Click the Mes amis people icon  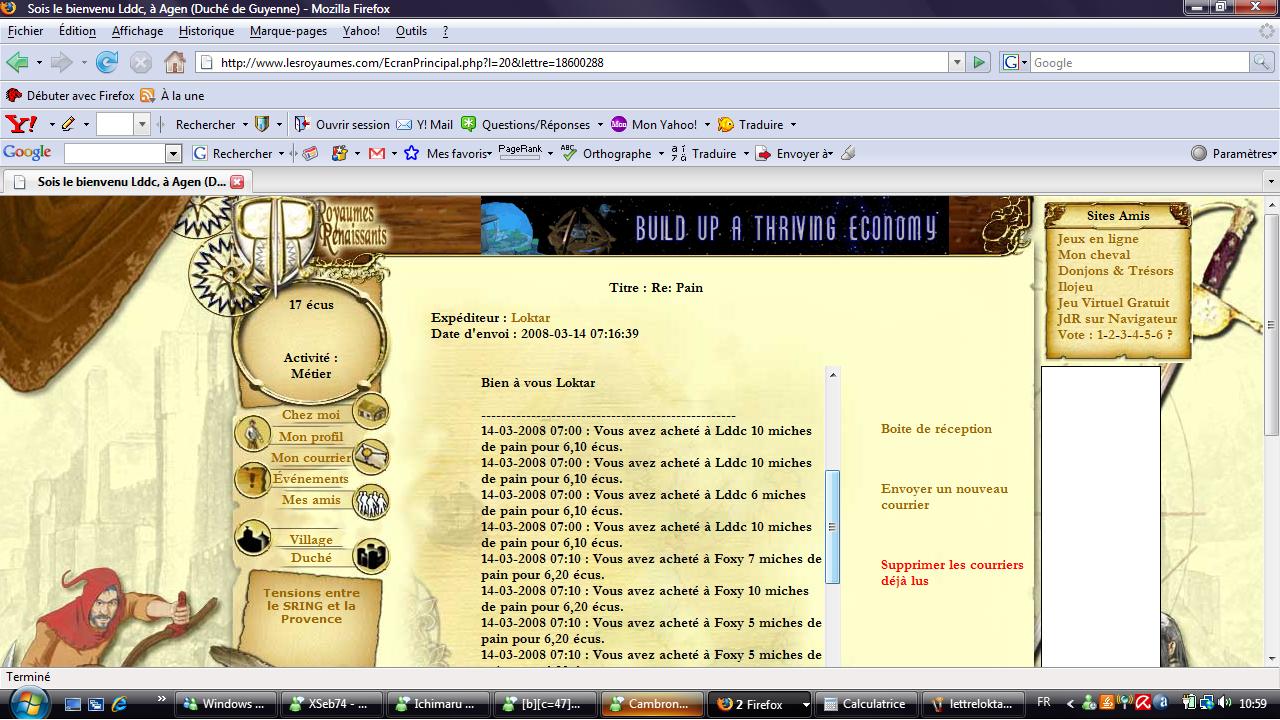pos(371,502)
